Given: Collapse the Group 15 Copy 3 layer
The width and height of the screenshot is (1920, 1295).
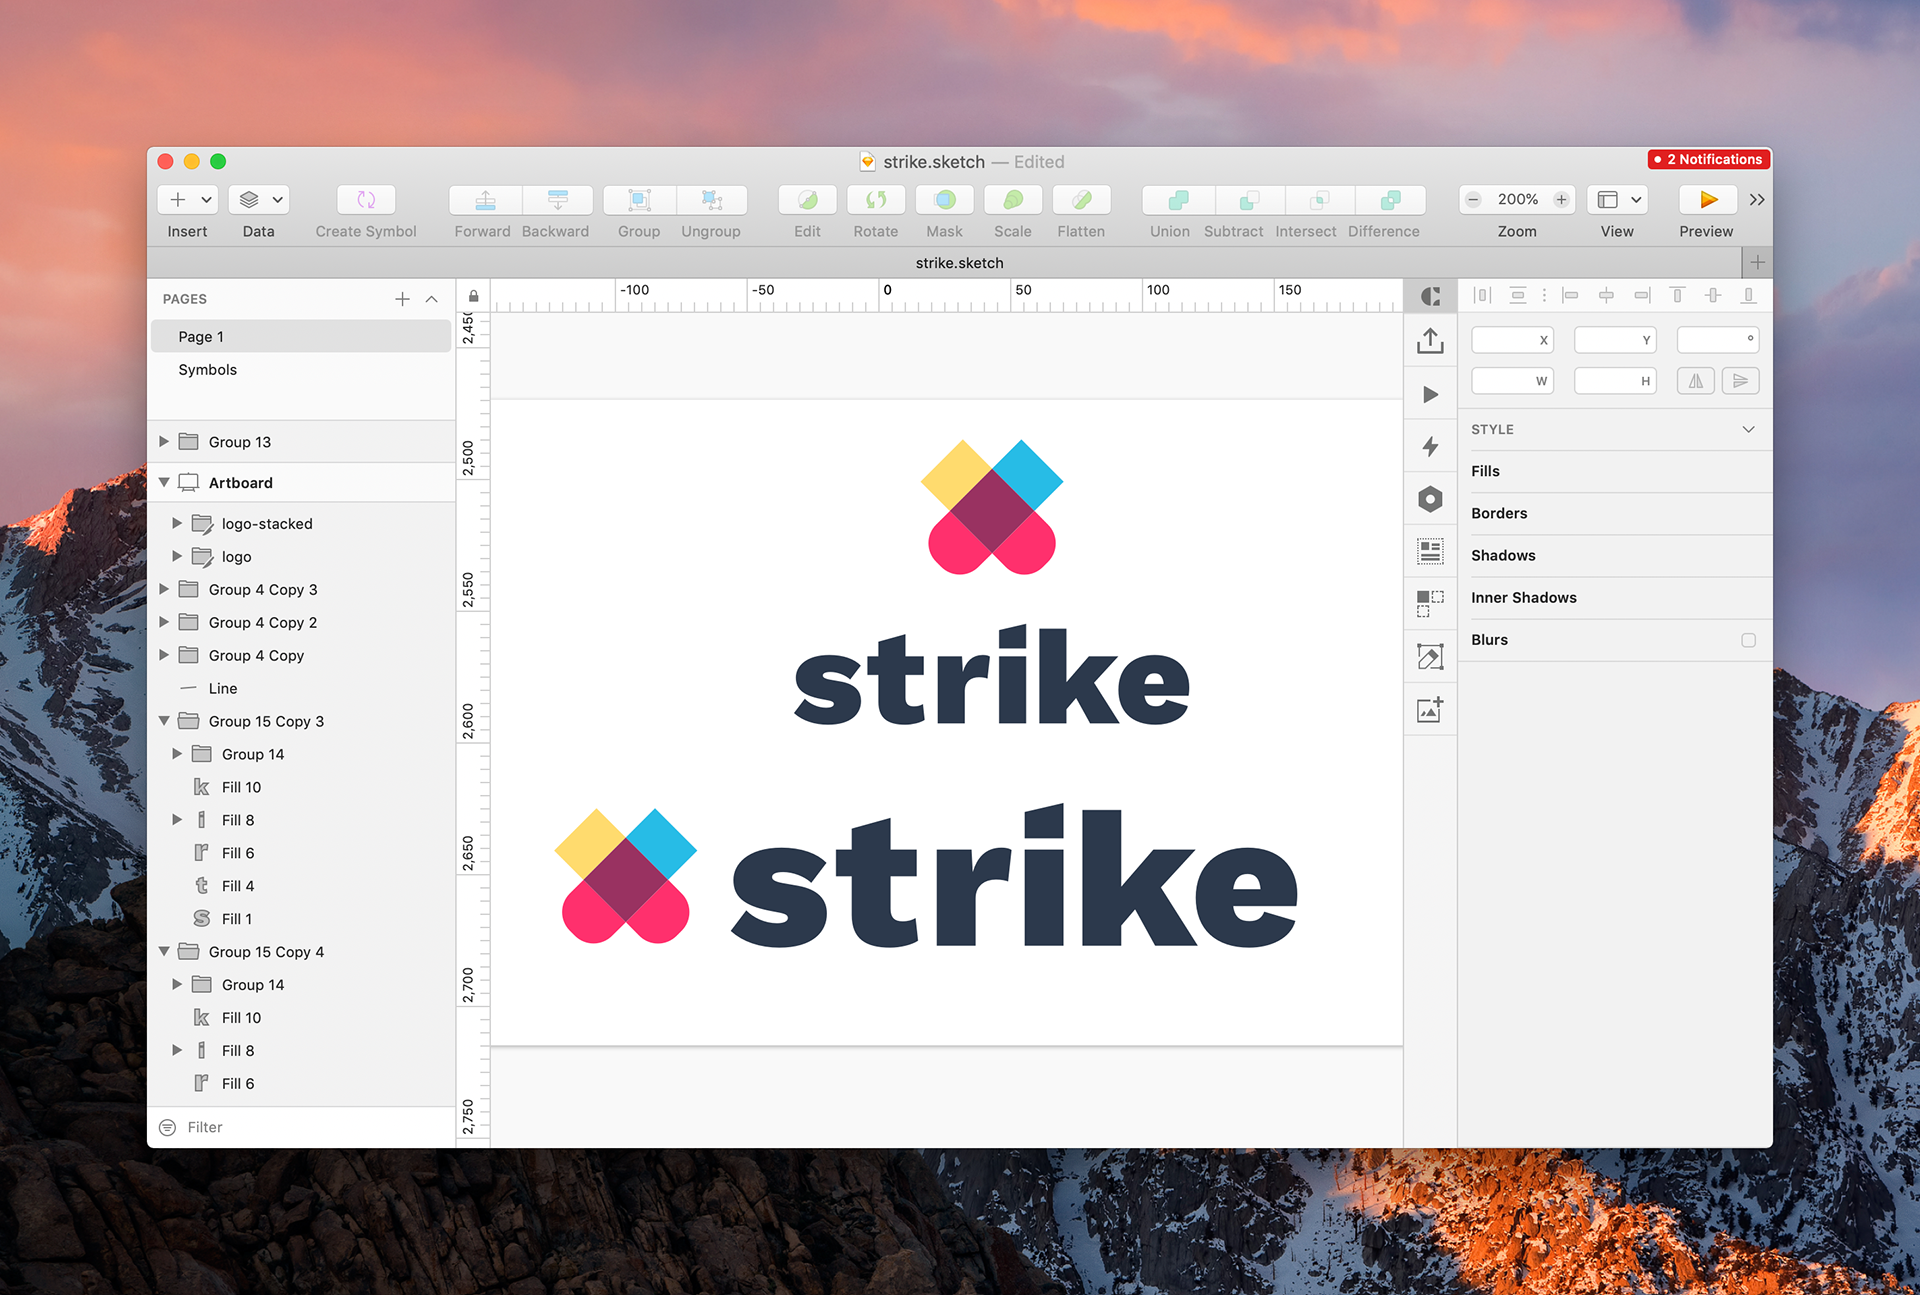Looking at the screenshot, I should point(164,721).
